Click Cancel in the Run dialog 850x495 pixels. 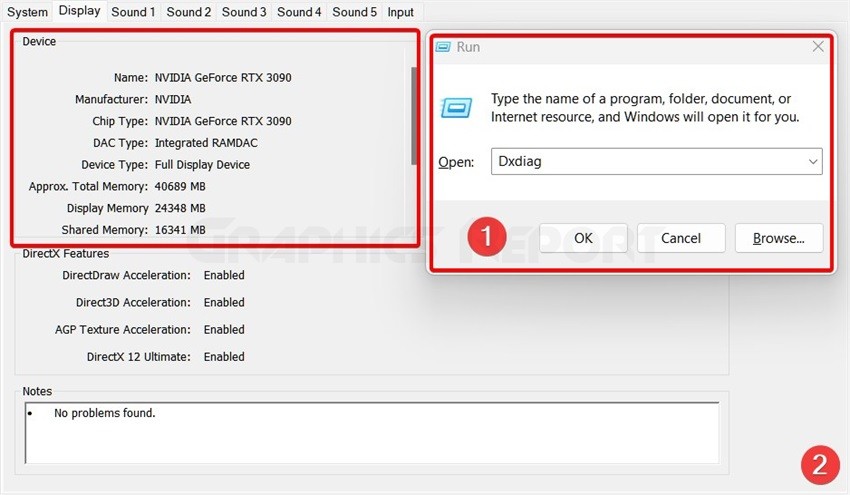(x=681, y=238)
